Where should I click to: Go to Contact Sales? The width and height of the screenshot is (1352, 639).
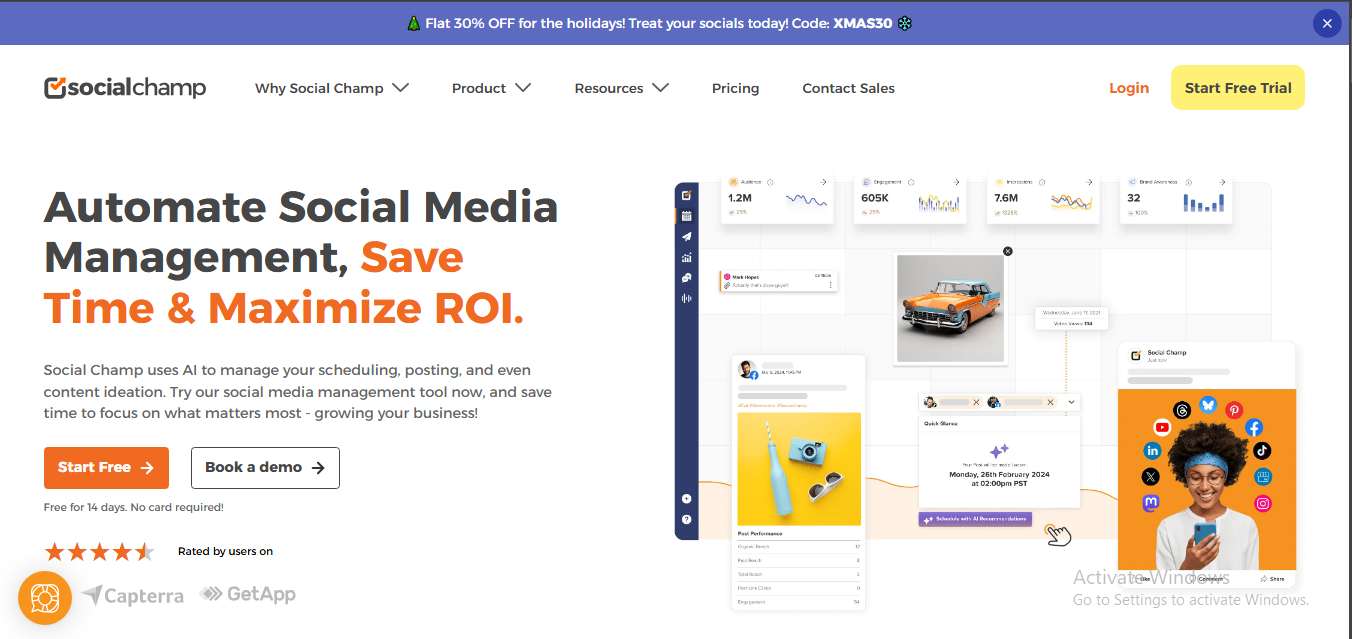(x=848, y=88)
